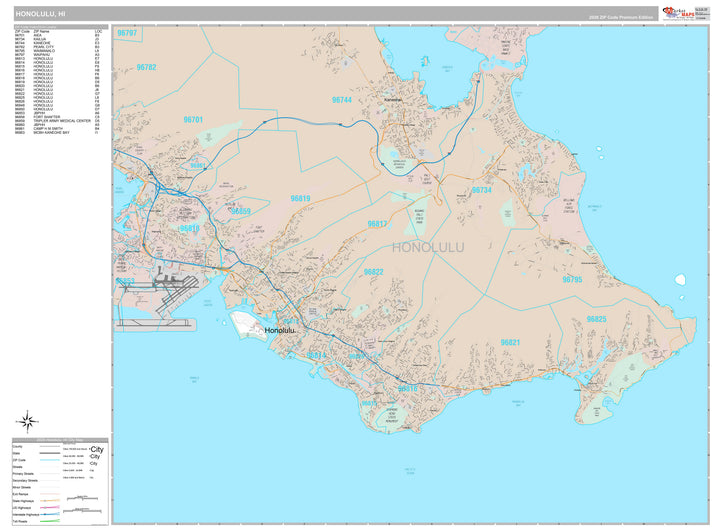Image resolution: width=720 pixels, height=532 pixels.
Task: Select the ZIP Code Premium Edition header text
Action: [x=620, y=17]
